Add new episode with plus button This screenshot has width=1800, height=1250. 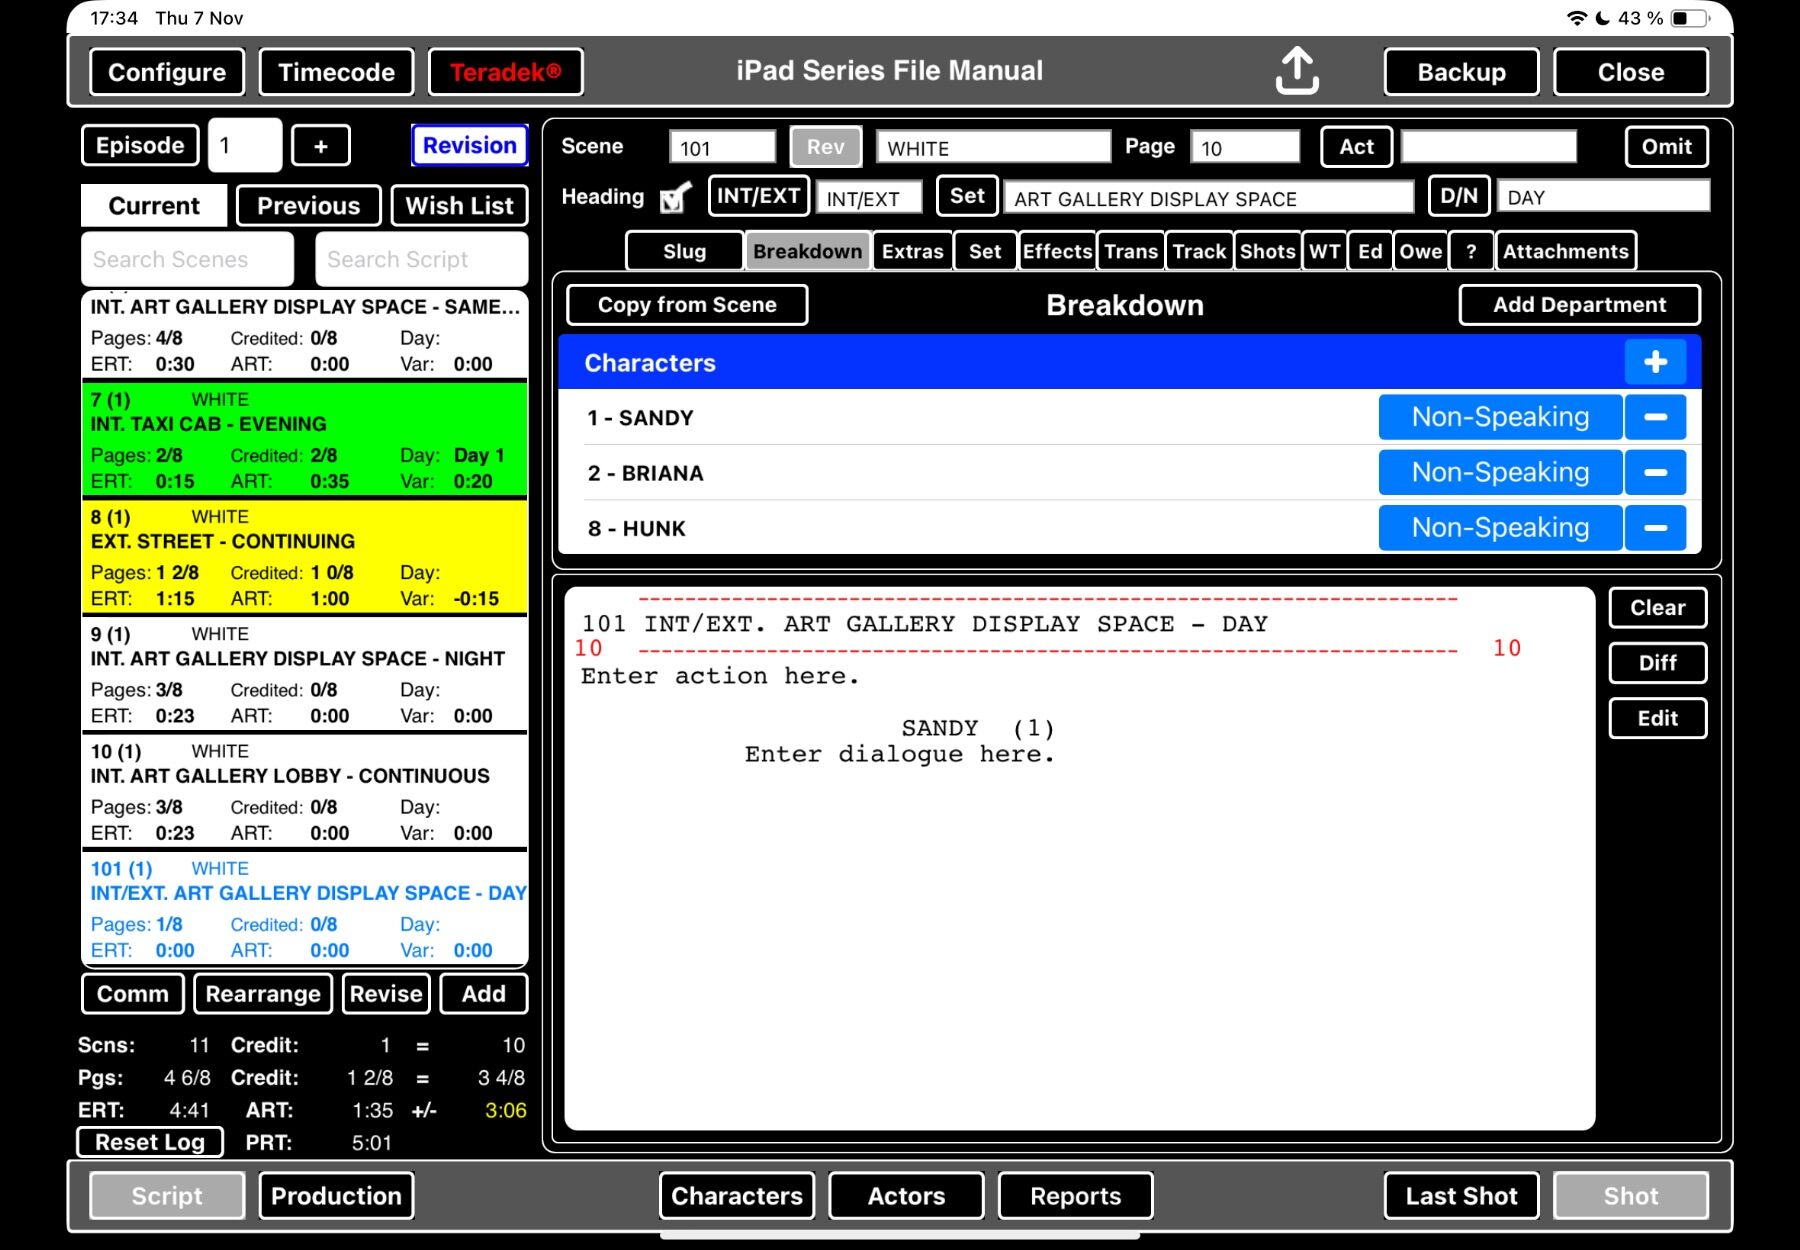pyautogui.click(x=320, y=146)
